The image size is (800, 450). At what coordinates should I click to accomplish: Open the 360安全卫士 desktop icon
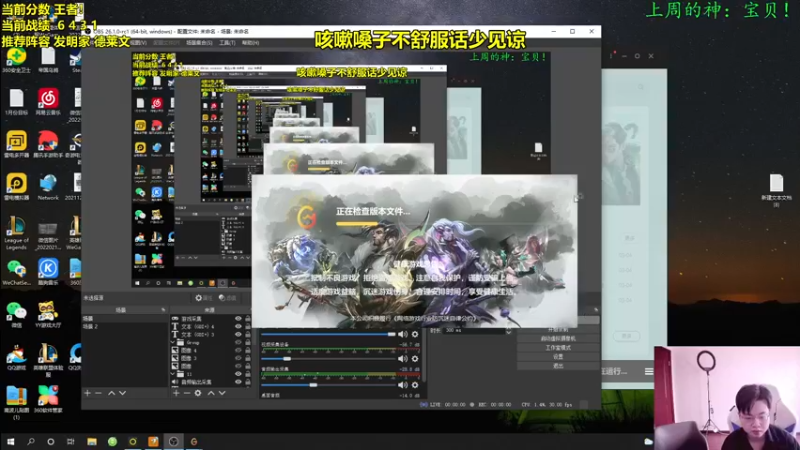pos(16,60)
